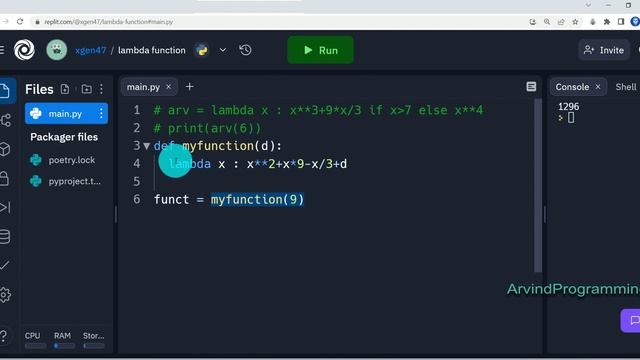Run the program with Run button
Image resolution: width=640 pixels, height=360 pixels.
[x=320, y=50]
